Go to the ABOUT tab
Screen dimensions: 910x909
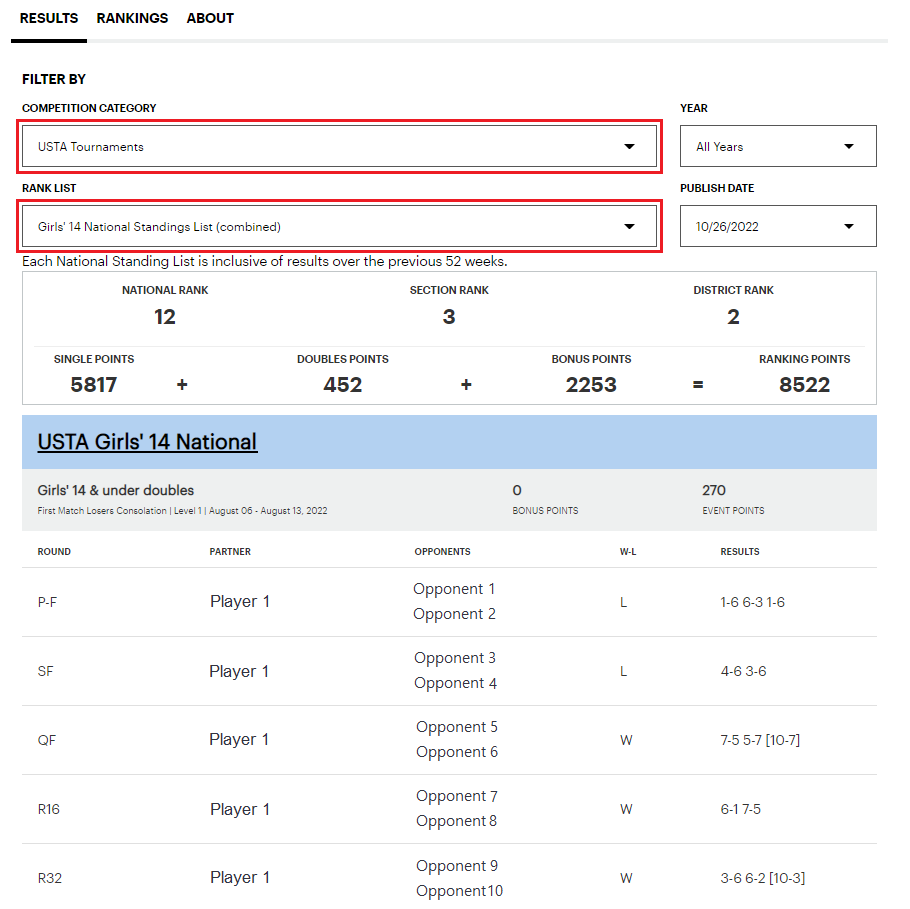coord(210,18)
